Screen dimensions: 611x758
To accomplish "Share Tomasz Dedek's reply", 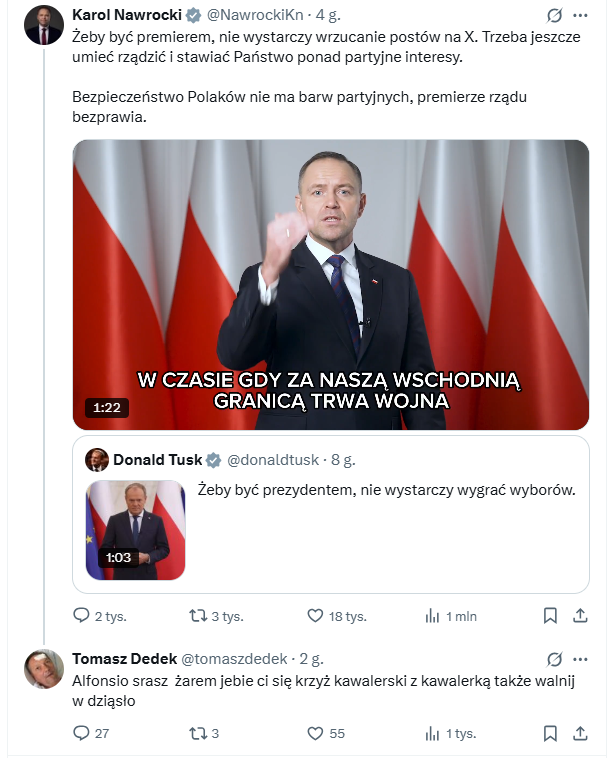I will pyautogui.click(x=579, y=733).
